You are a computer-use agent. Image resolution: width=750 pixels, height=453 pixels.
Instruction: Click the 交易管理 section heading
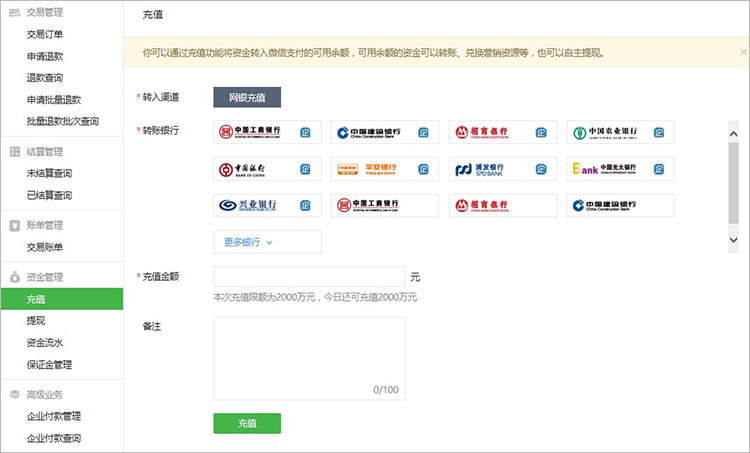pyautogui.click(x=45, y=13)
